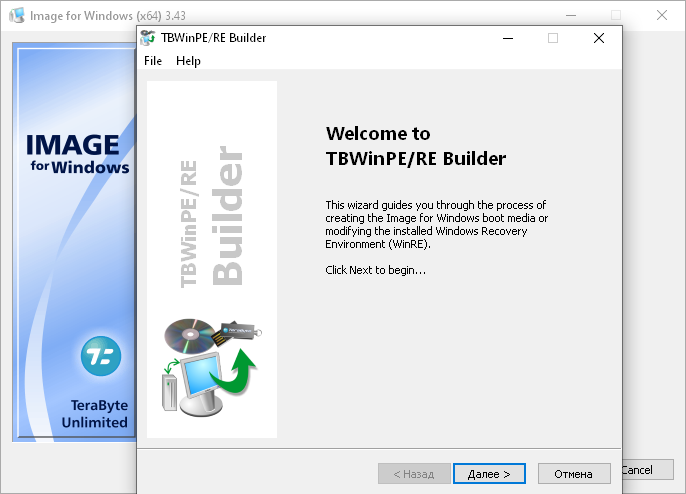The image size is (686, 494).
Task: Click the 'TeraByte Unlimited' text
Action: 95,413
